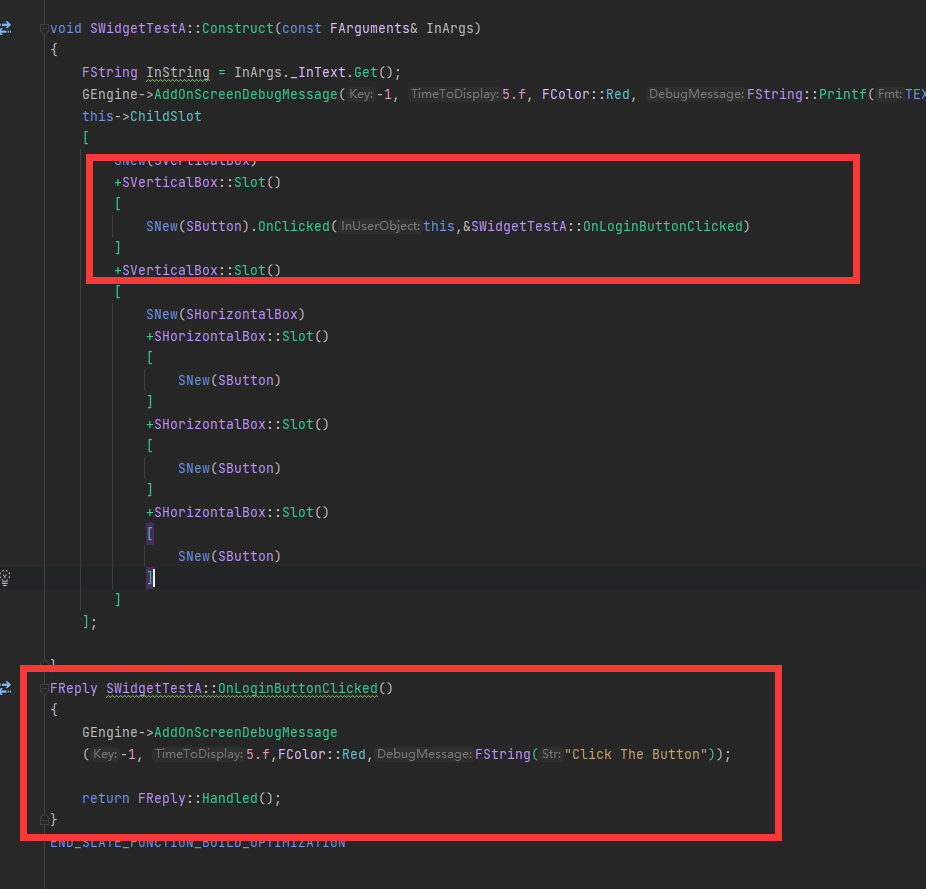
Task: Click the TimeToDisplay hint before 5.f
Action: tap(455, 94)
